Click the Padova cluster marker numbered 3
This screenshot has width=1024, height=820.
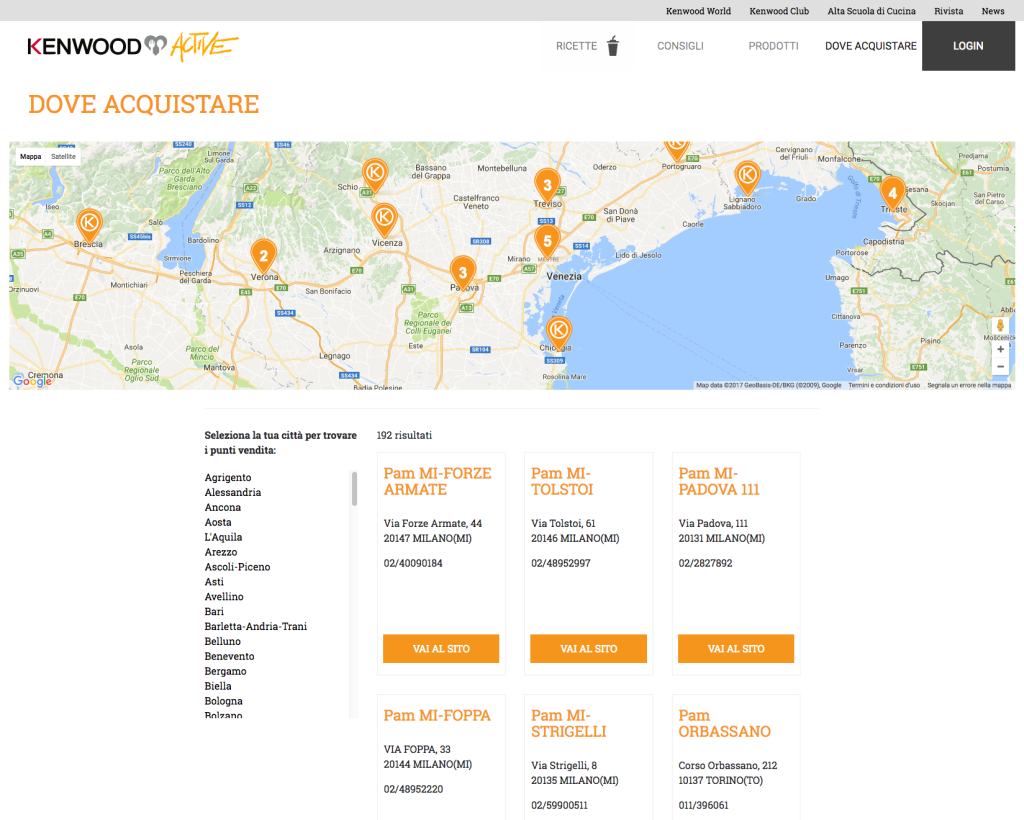tap(463, 274)
